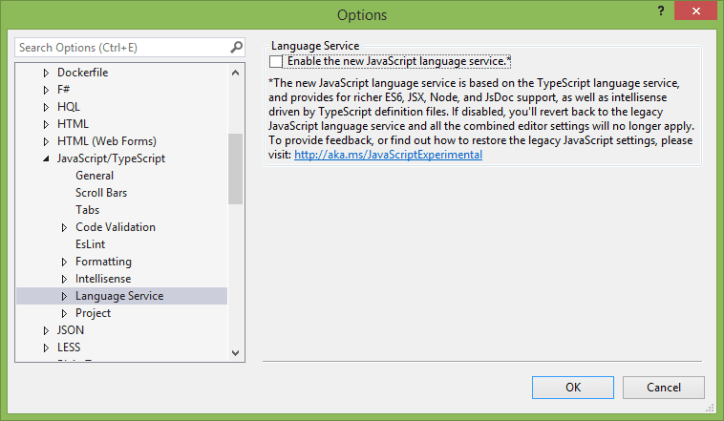724x421 pixels.
Task: Expand the Code Validation node
Action: [64, 228]
